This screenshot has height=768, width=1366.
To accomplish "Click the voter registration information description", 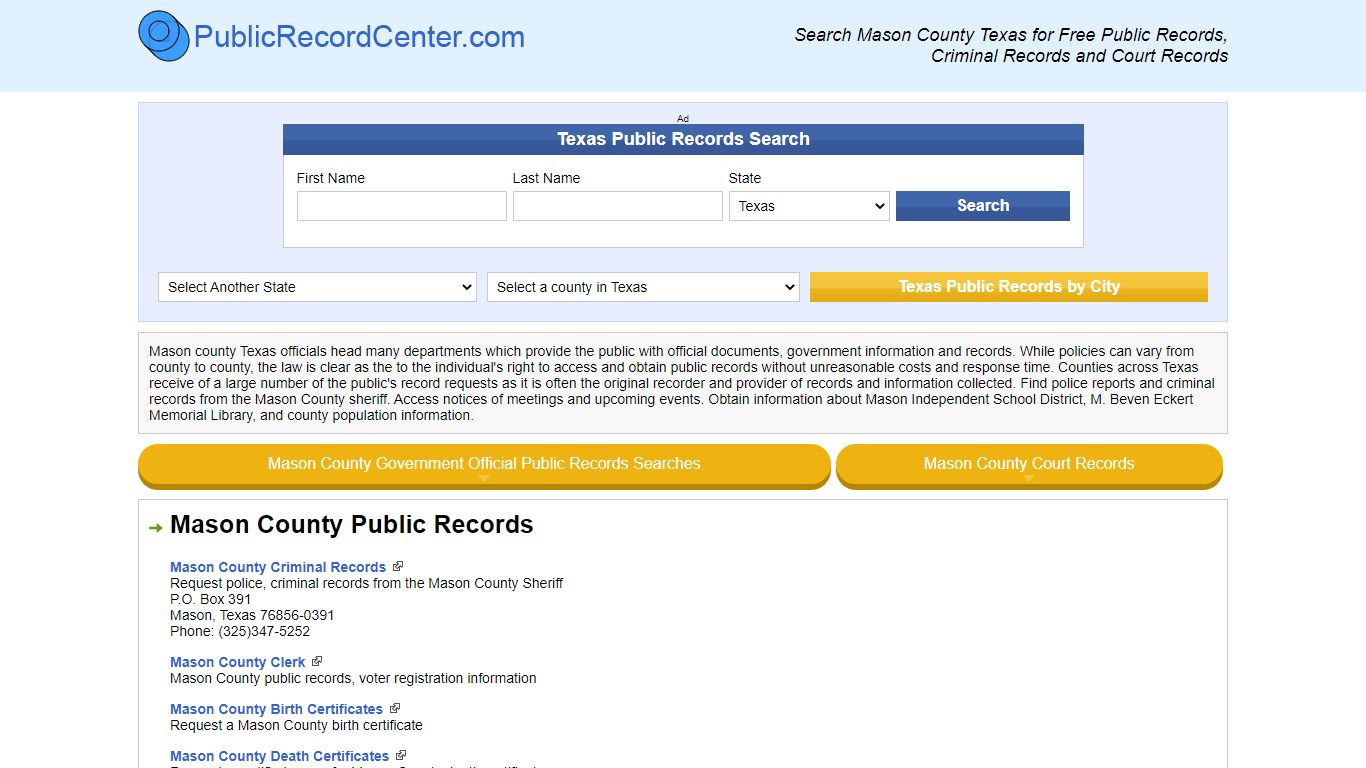I will click(353, 678).
